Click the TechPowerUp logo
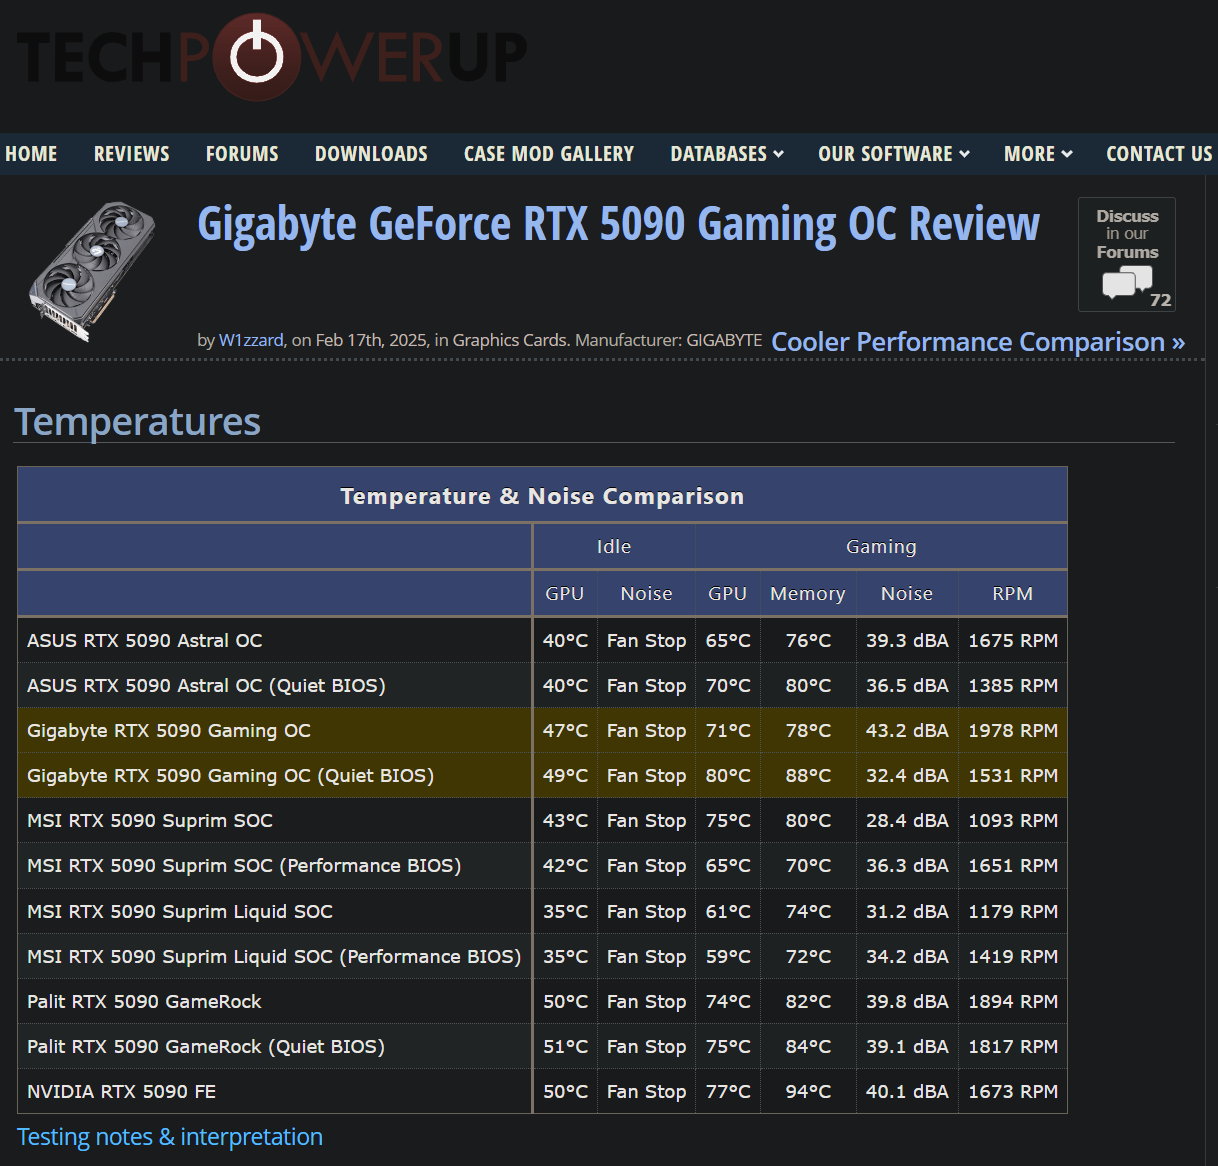The width and height of the screenshot is (1218, 1166). (272, 57)
